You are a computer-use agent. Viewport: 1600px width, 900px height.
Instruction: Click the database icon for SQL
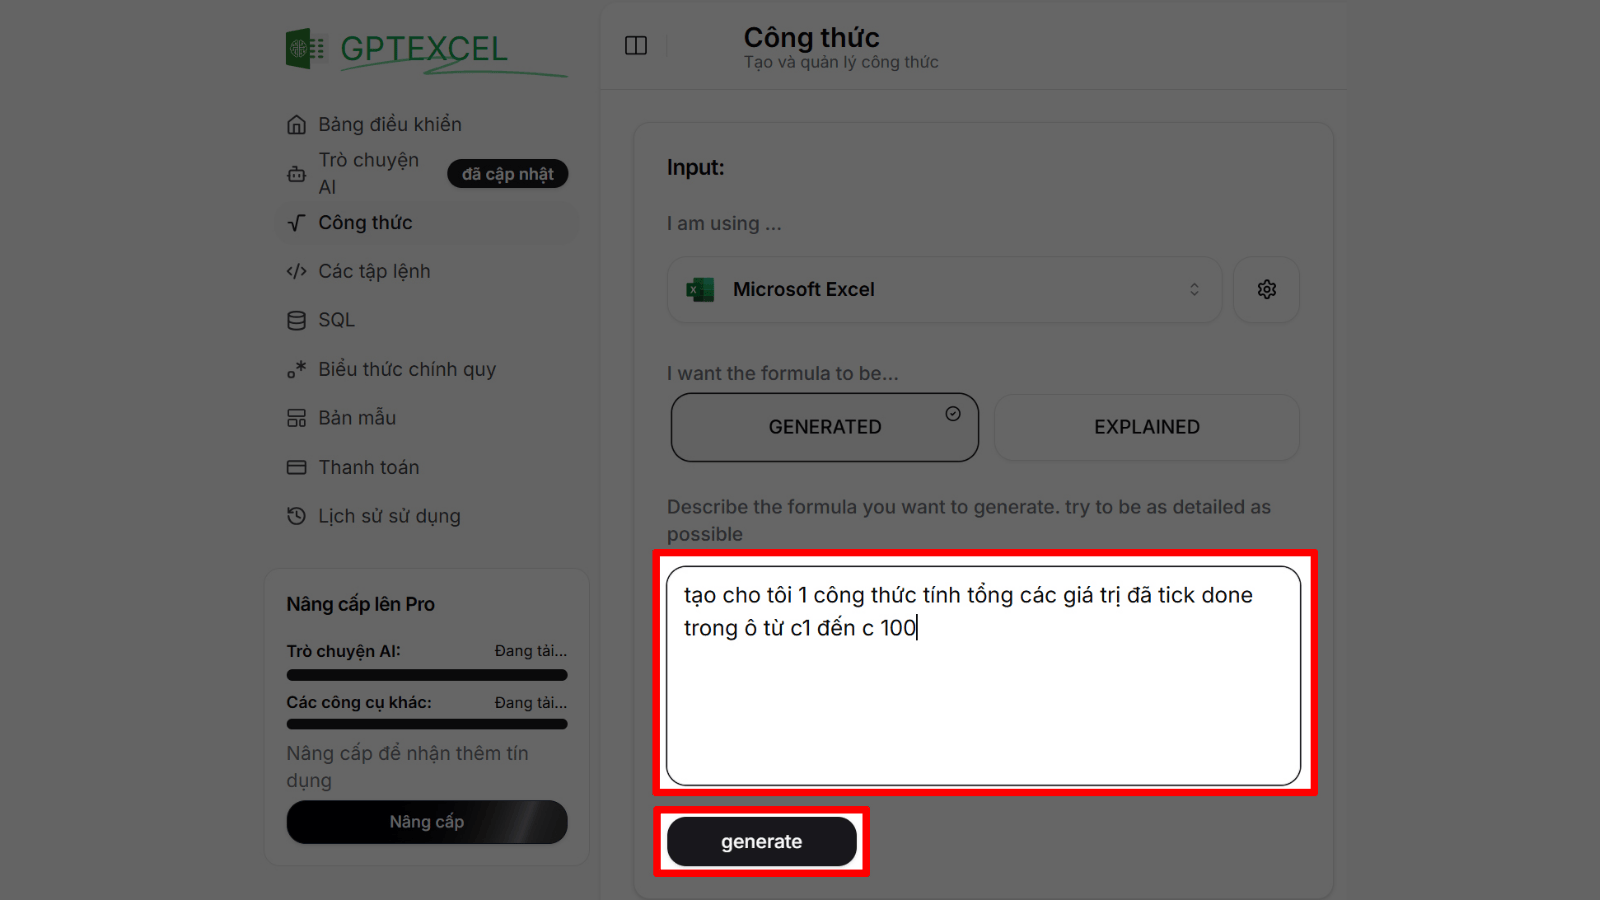coord(296,320)
